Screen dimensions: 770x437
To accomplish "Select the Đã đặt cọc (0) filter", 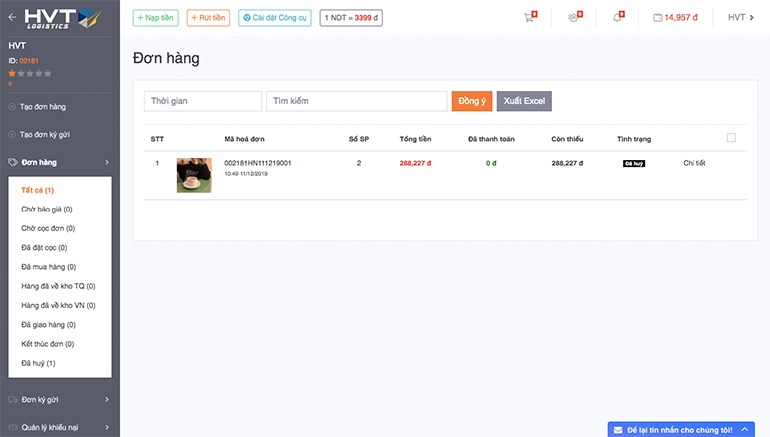I will point(44,247).
